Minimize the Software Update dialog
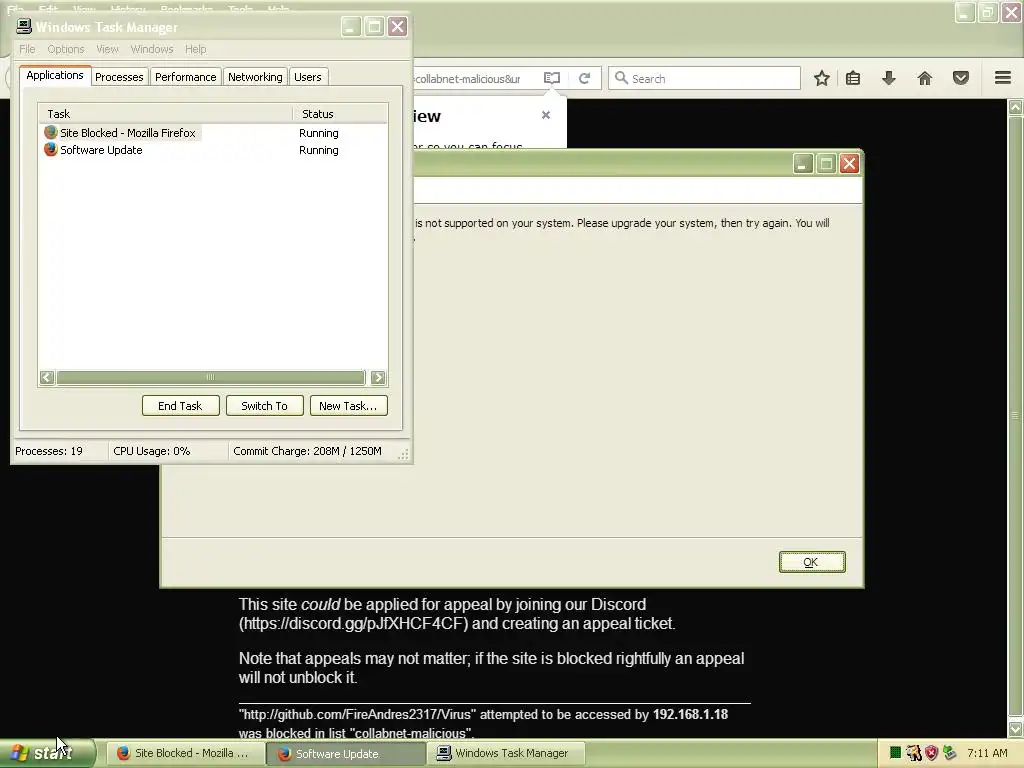The height and width of the screenshot is (768, 1024). (803, 163)
